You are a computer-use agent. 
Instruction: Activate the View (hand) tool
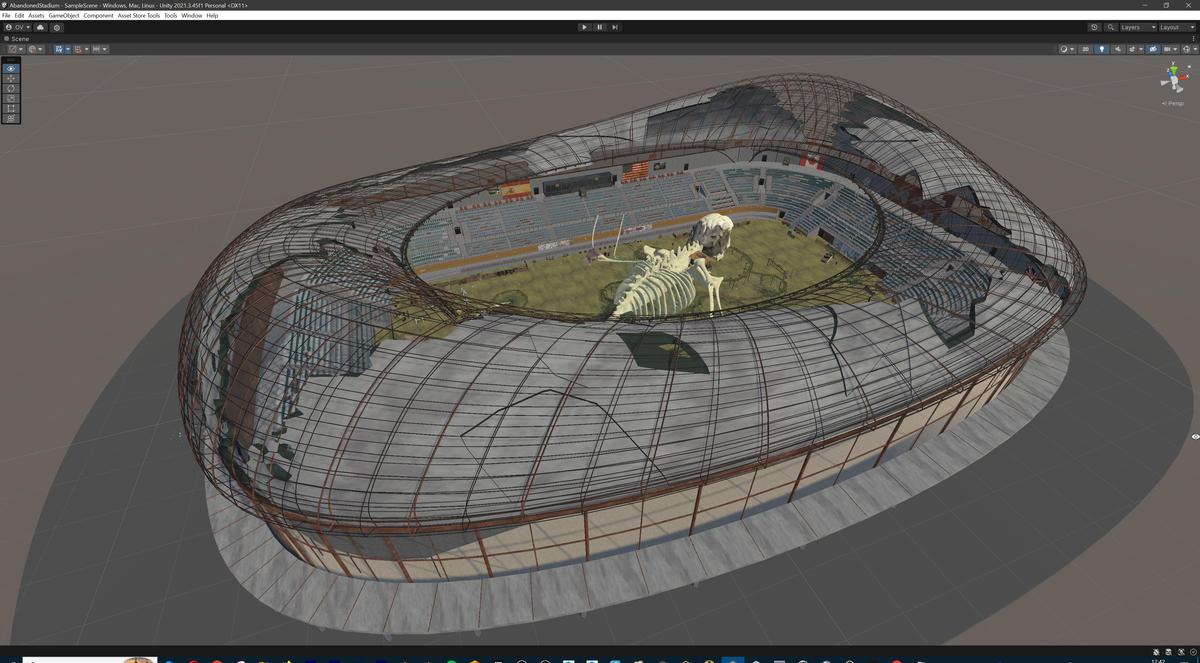(10, 68)
